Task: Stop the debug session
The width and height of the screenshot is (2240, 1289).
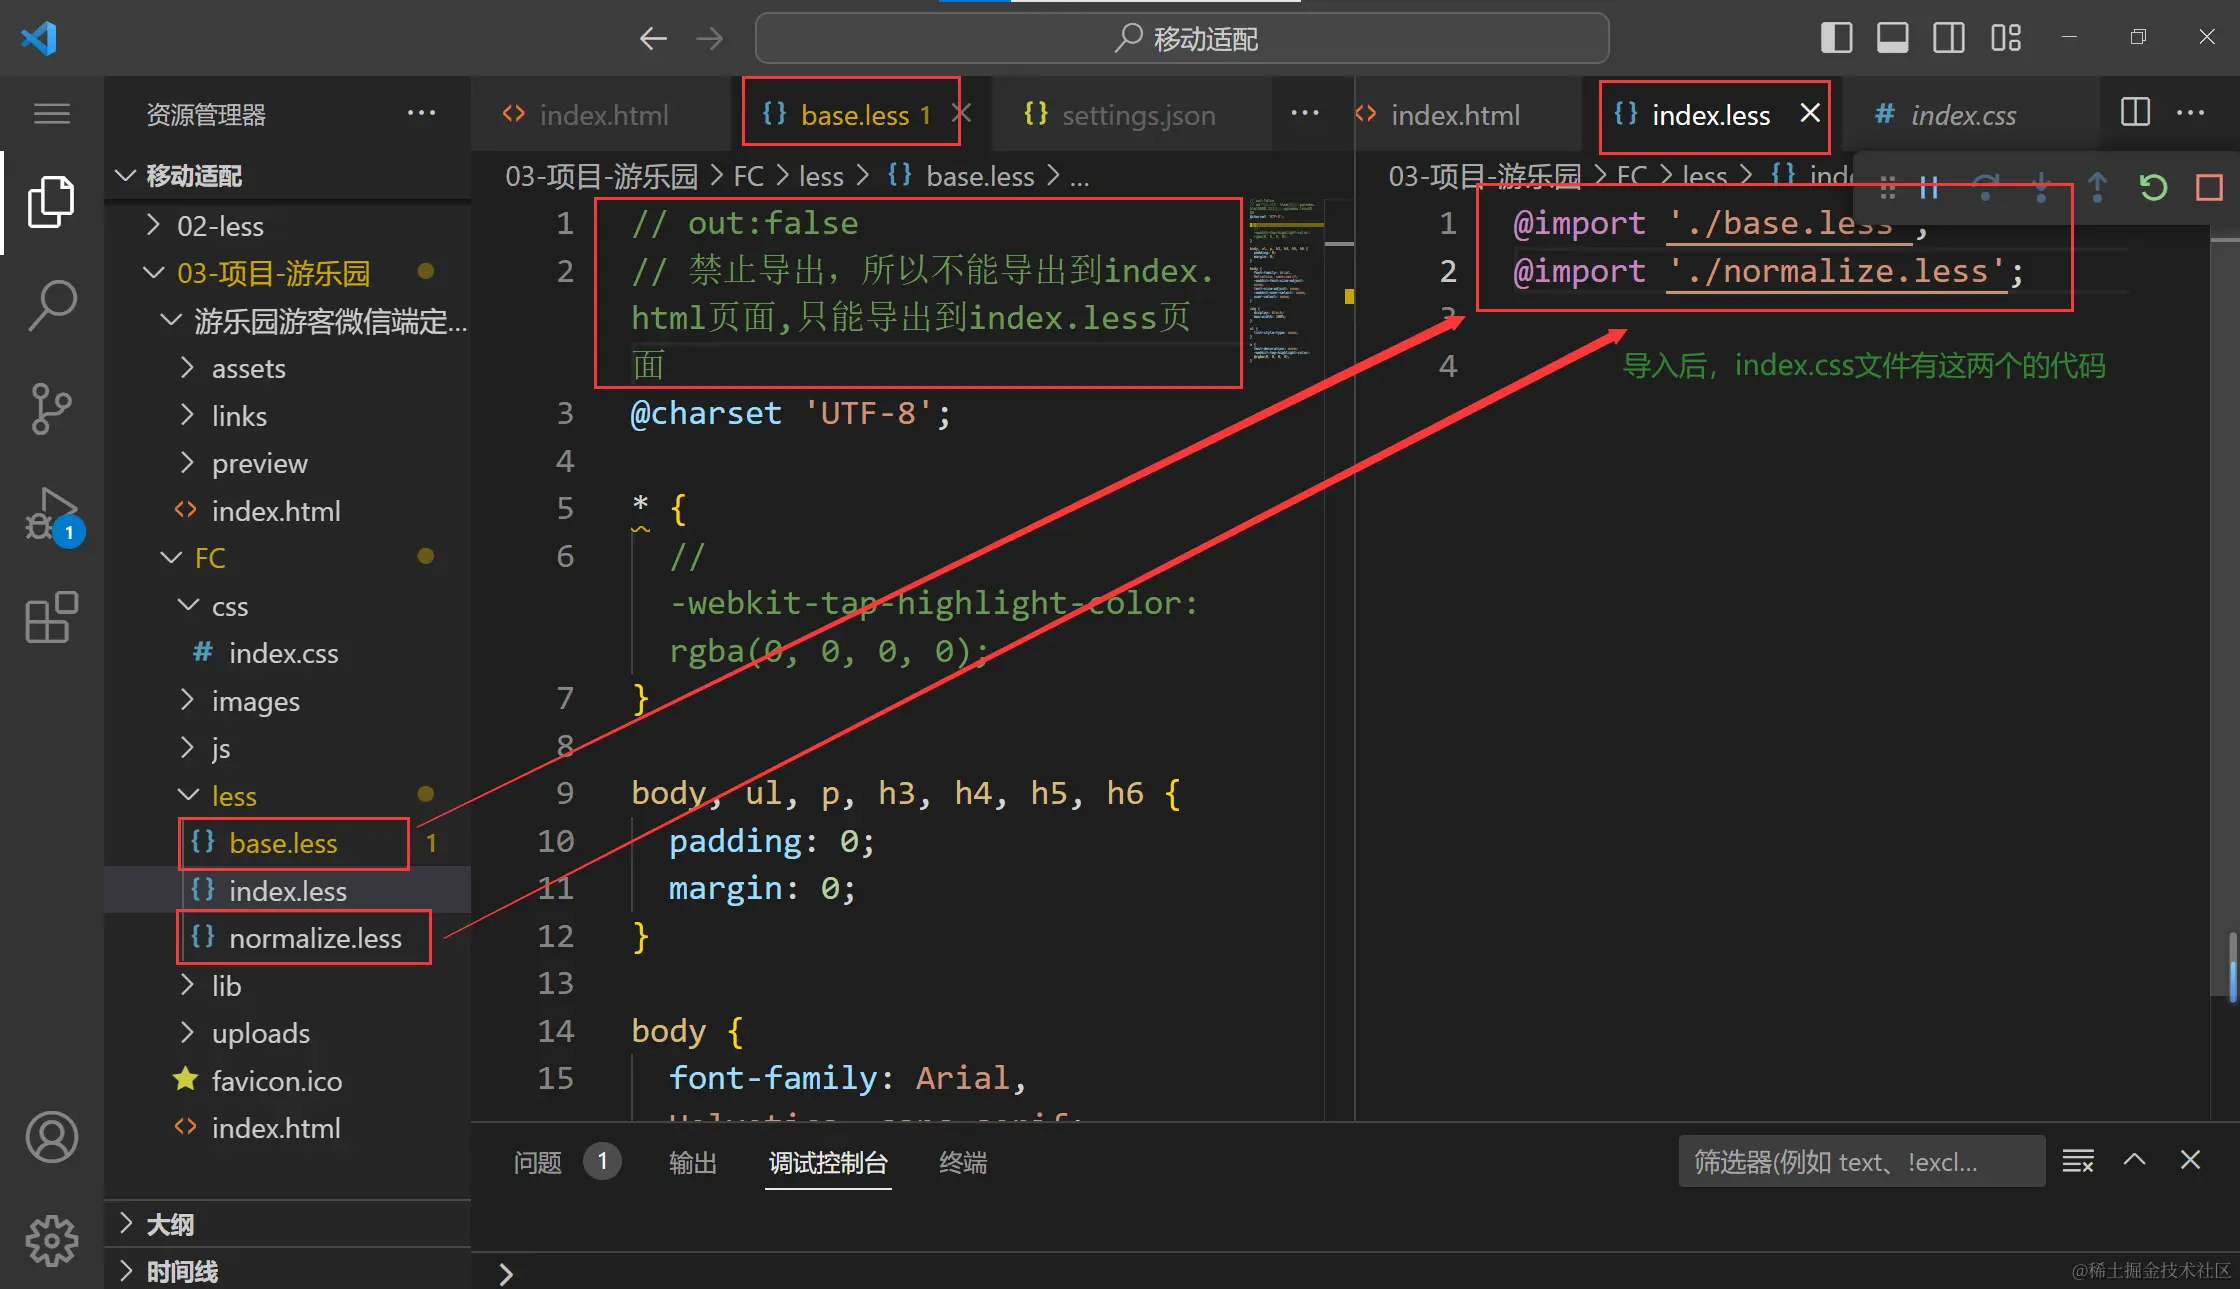Action: click(x=2209, y=187)
